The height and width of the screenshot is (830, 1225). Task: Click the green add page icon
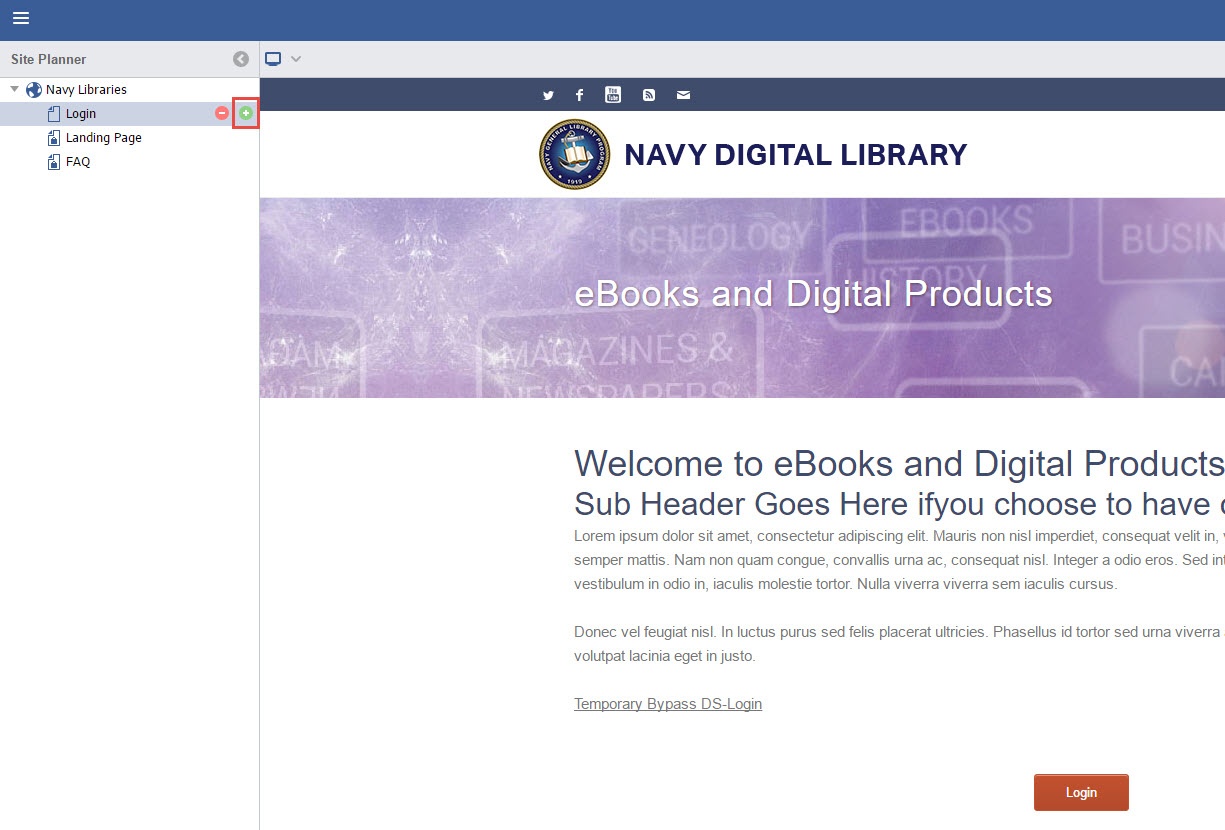(246, 114)
